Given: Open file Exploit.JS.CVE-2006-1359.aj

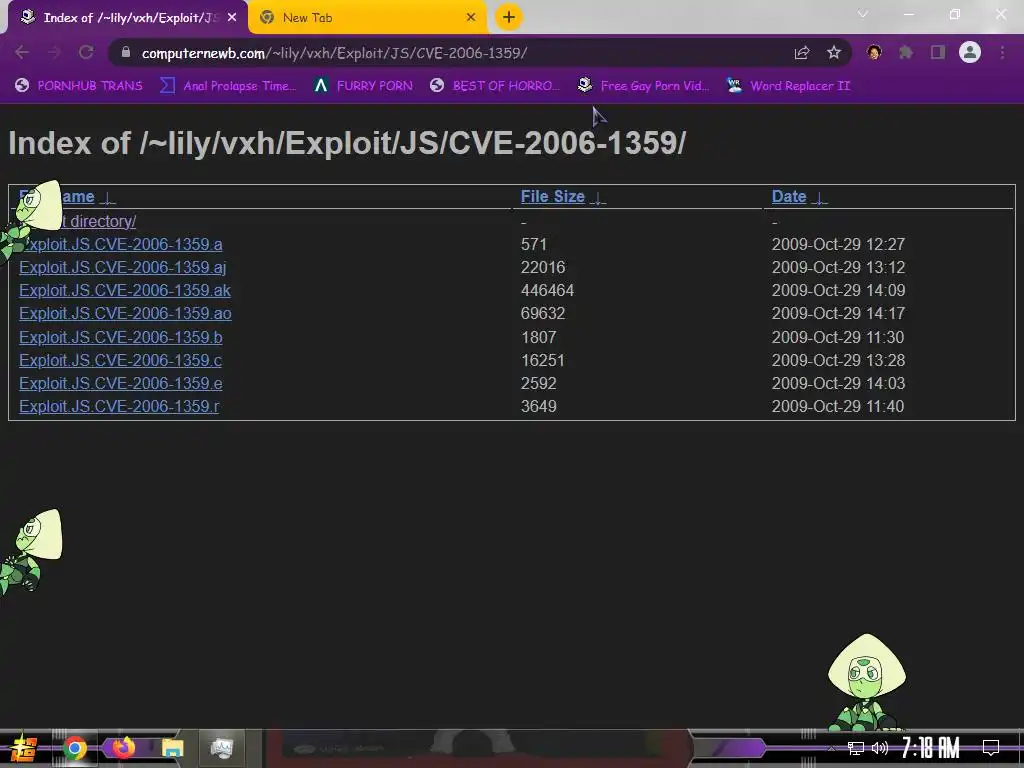Looking at the screenshot, I should point(122,267).
